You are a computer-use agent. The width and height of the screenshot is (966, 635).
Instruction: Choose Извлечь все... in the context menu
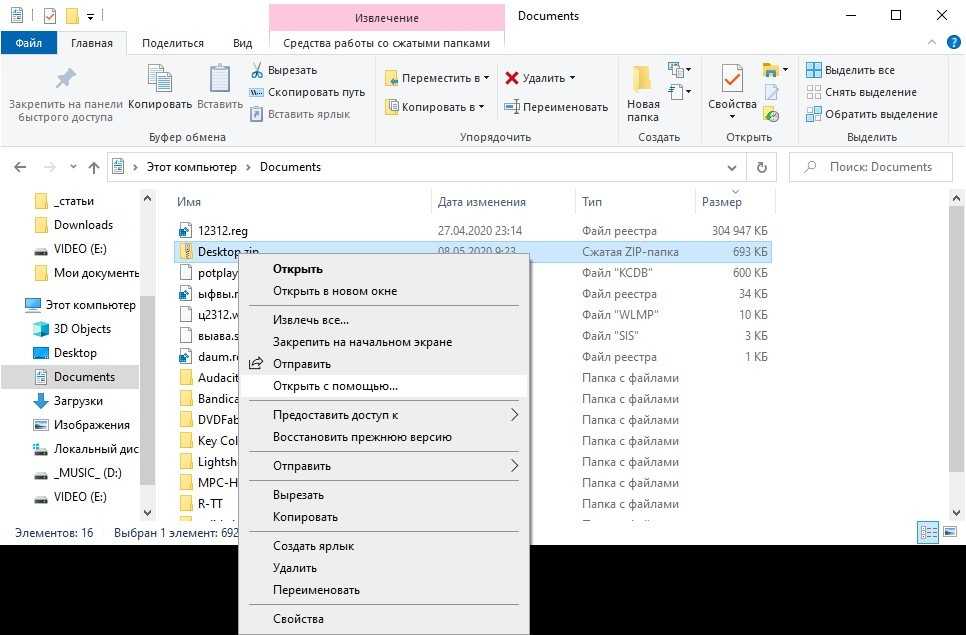tap(383, 320)
